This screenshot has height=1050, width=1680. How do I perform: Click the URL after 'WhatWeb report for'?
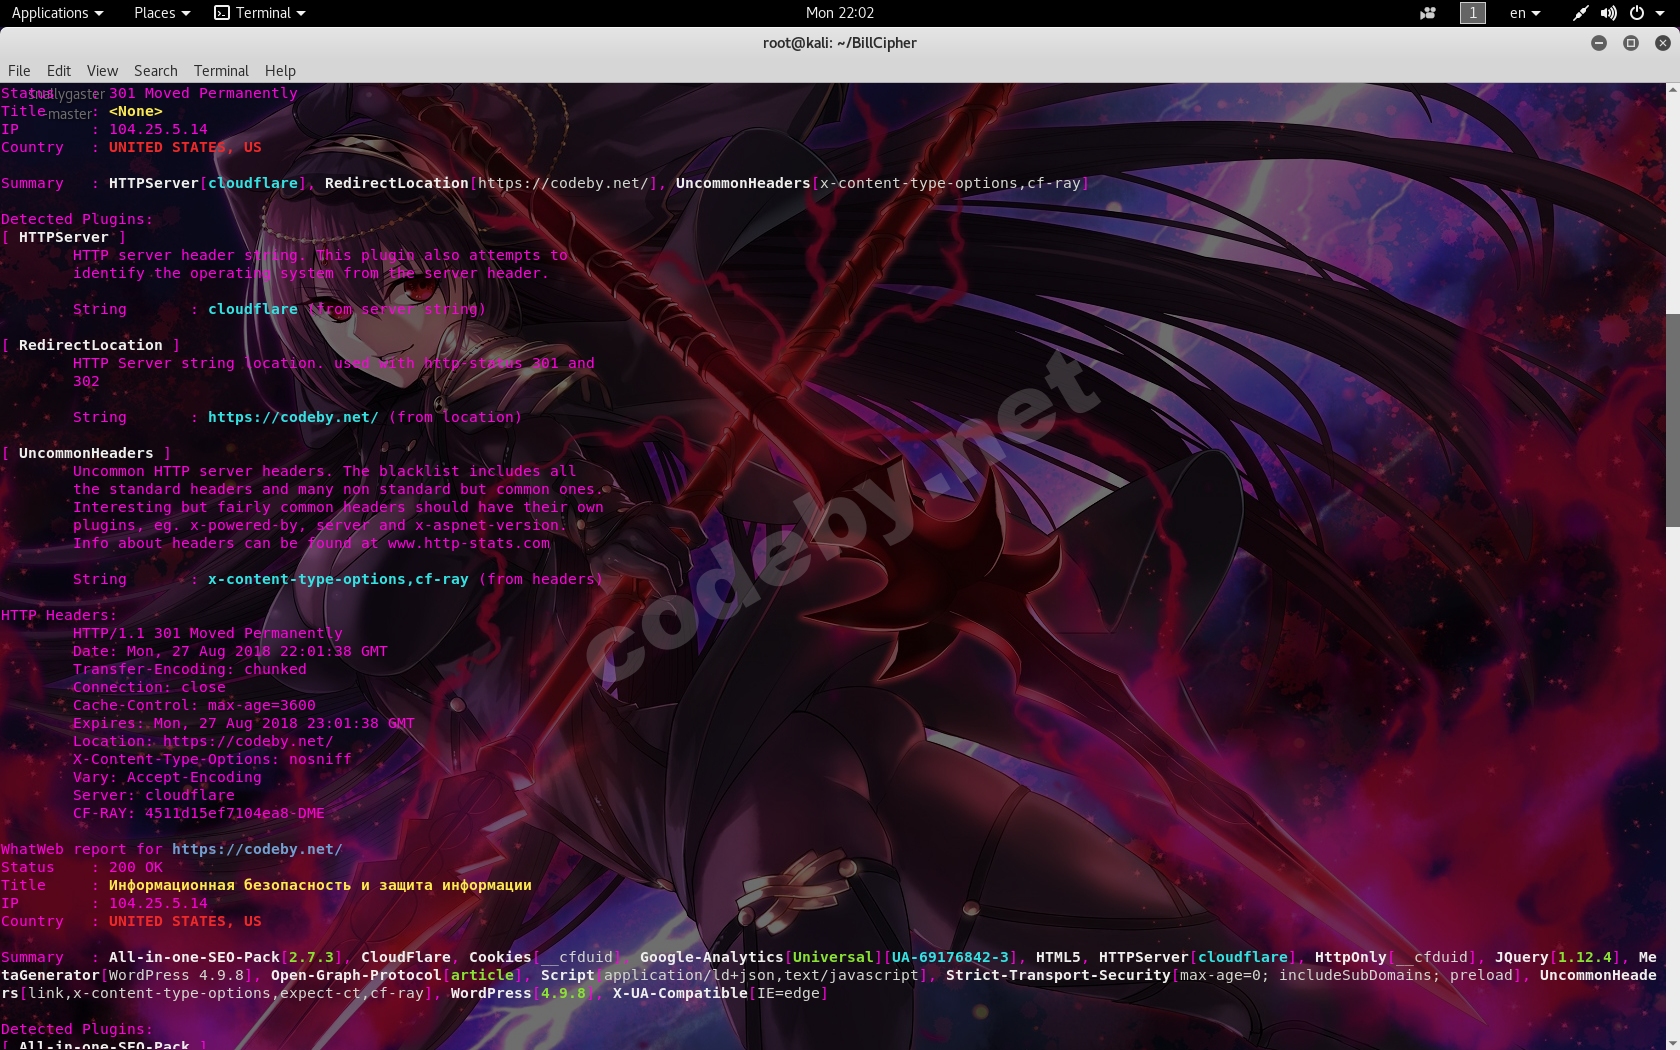tap(257, 849)
